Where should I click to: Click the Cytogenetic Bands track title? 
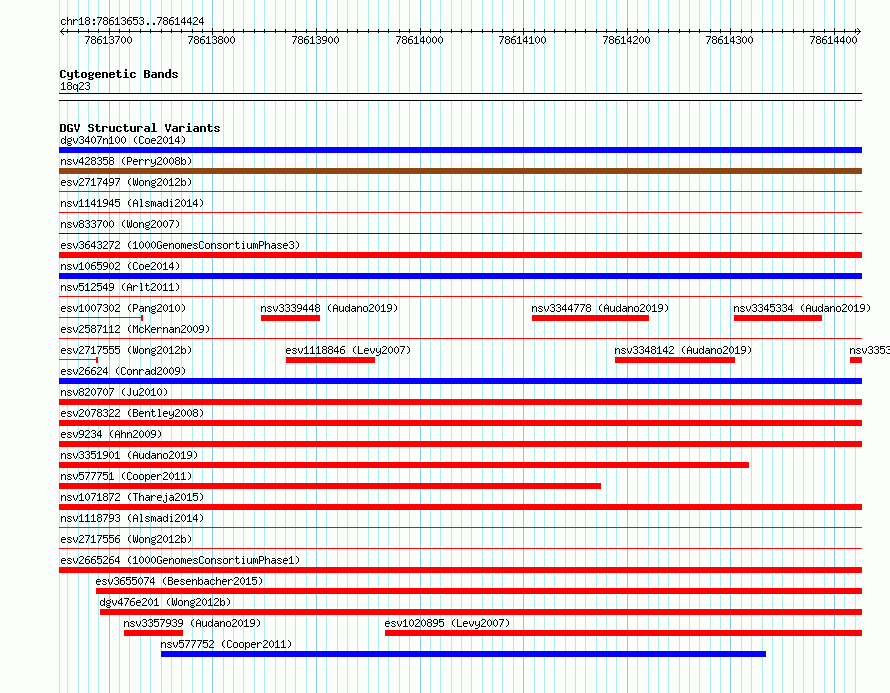tap(119, 74)
